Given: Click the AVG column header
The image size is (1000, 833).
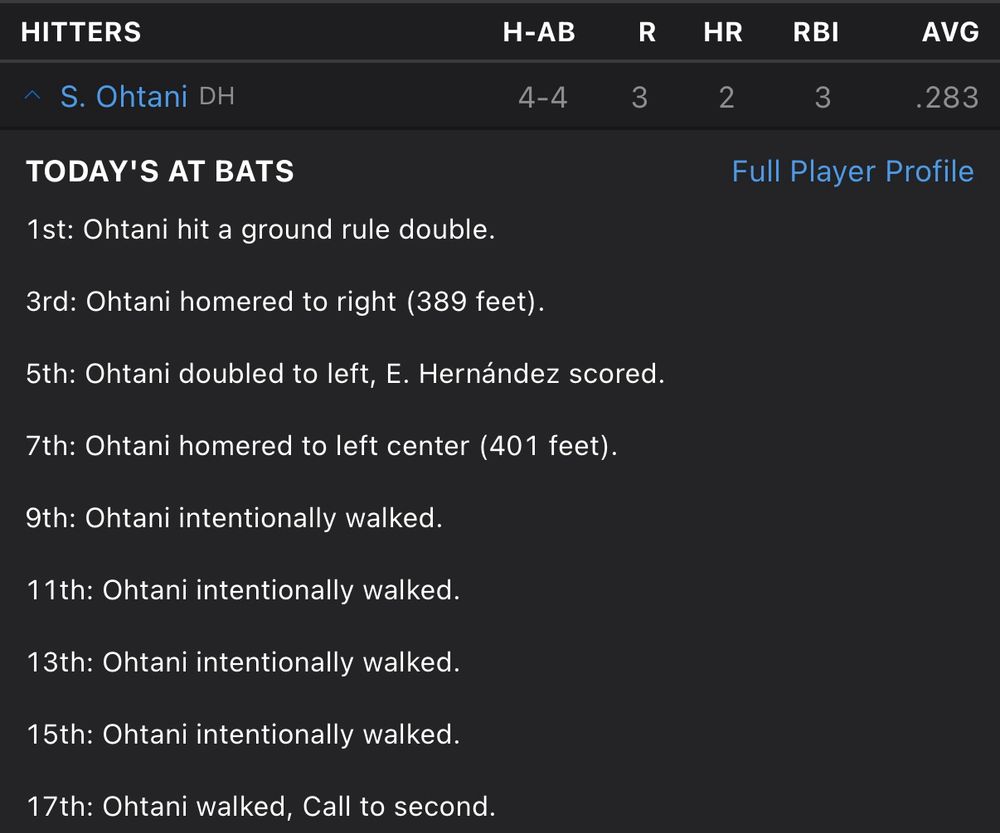Looking at the screenshot, I should point(950,32).
